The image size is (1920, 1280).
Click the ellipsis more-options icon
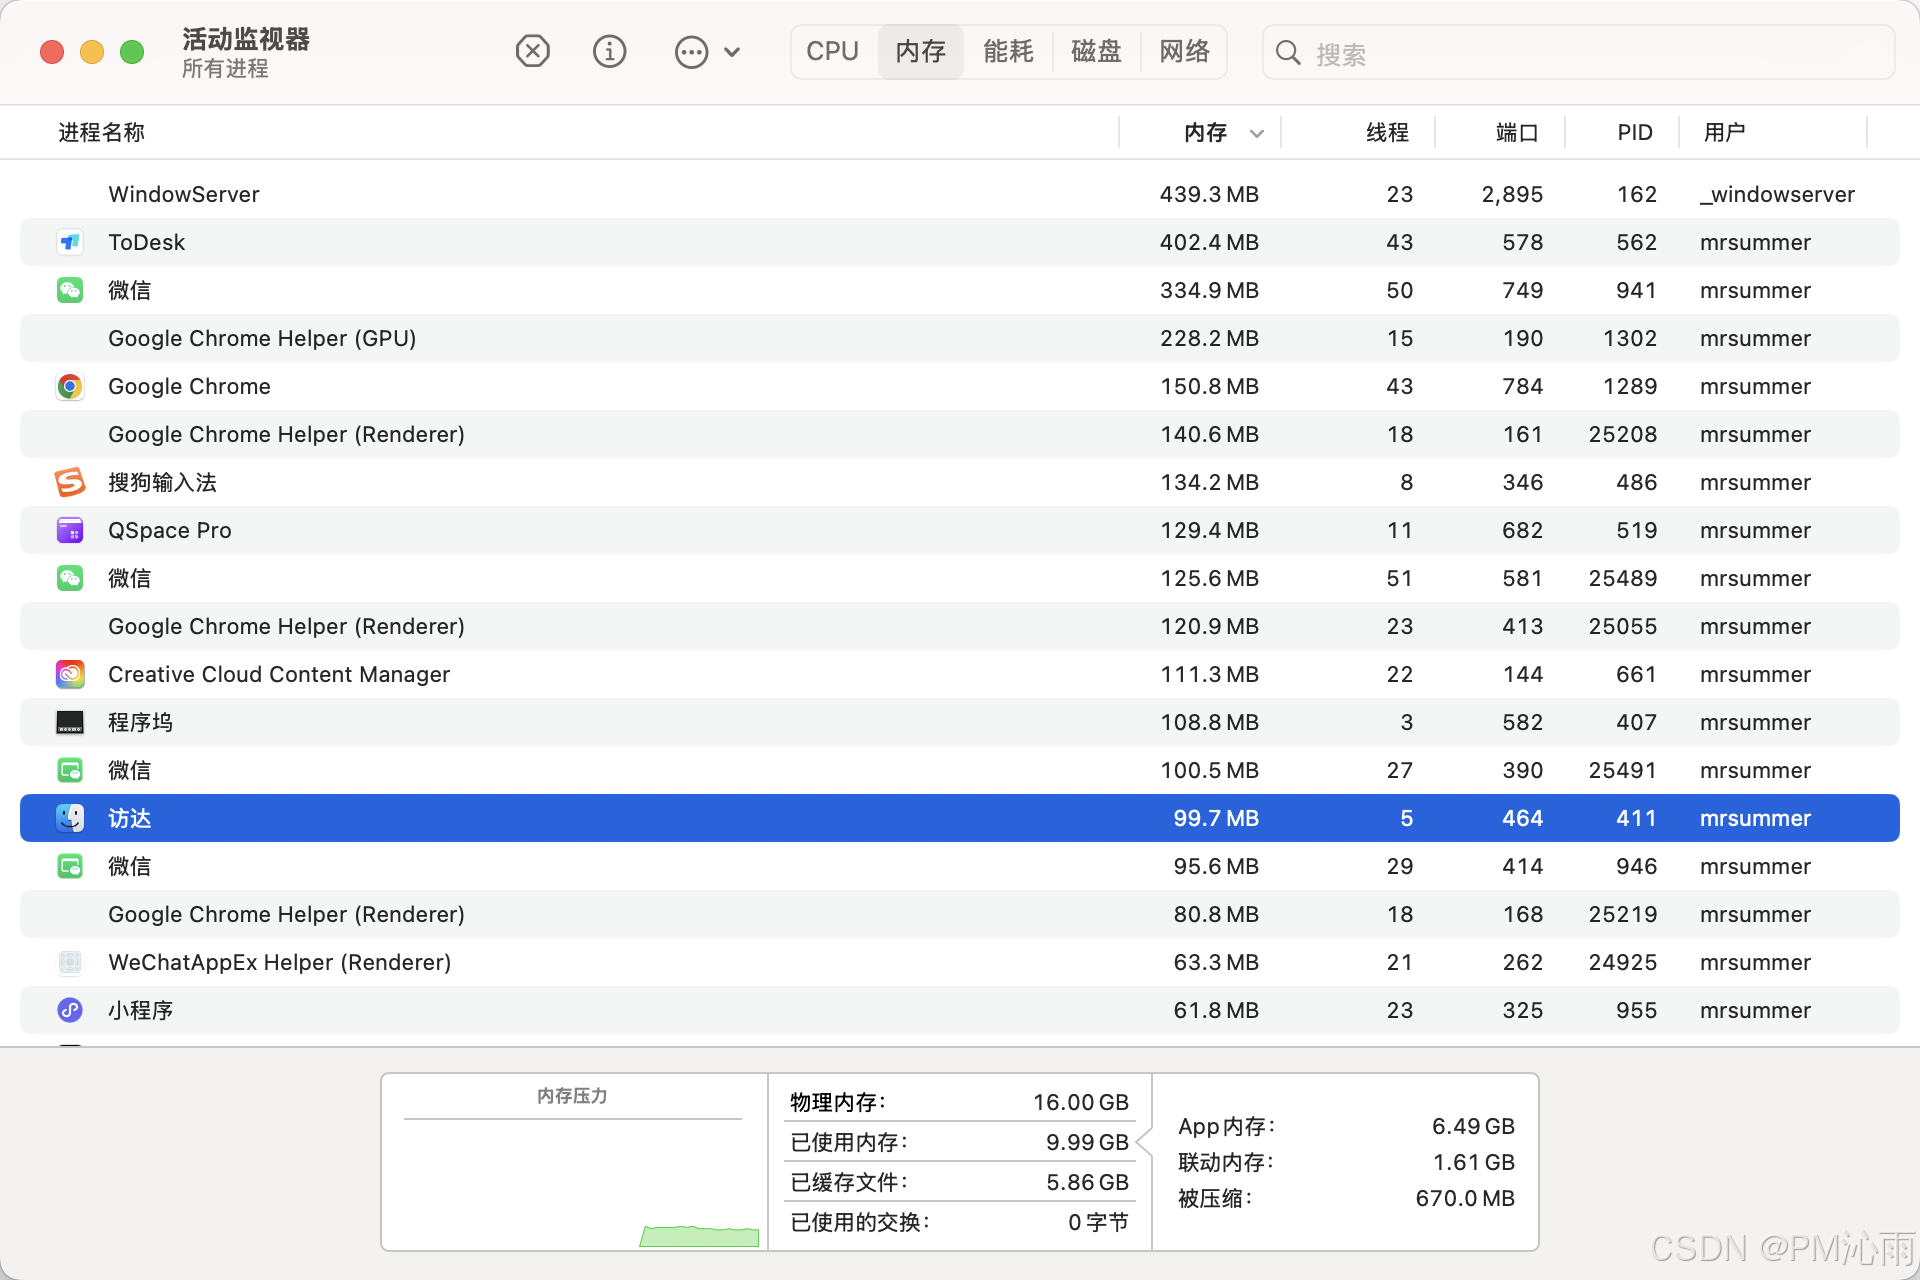(x=691, y=52)
